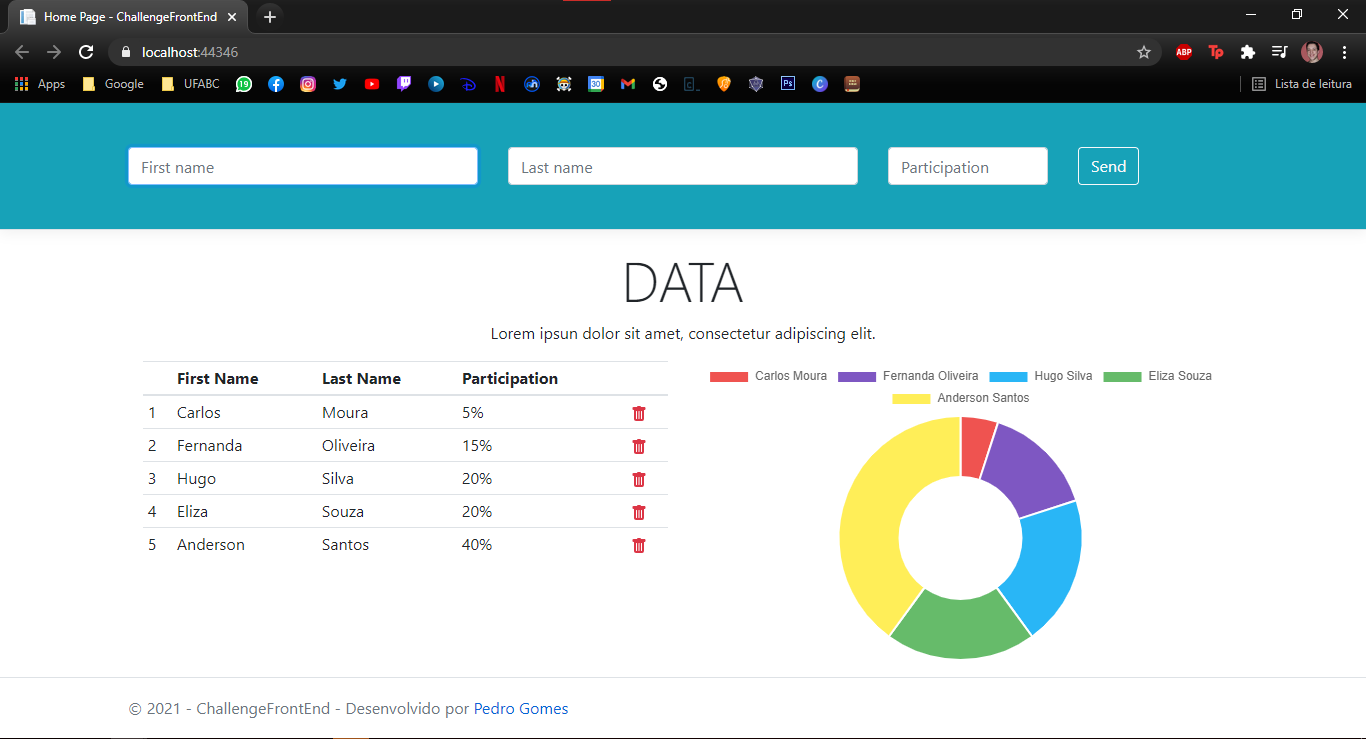Viewport: 1366px width, 739px height.
Task: Bookmark this page with the star icon
Action: point(1144,52)
